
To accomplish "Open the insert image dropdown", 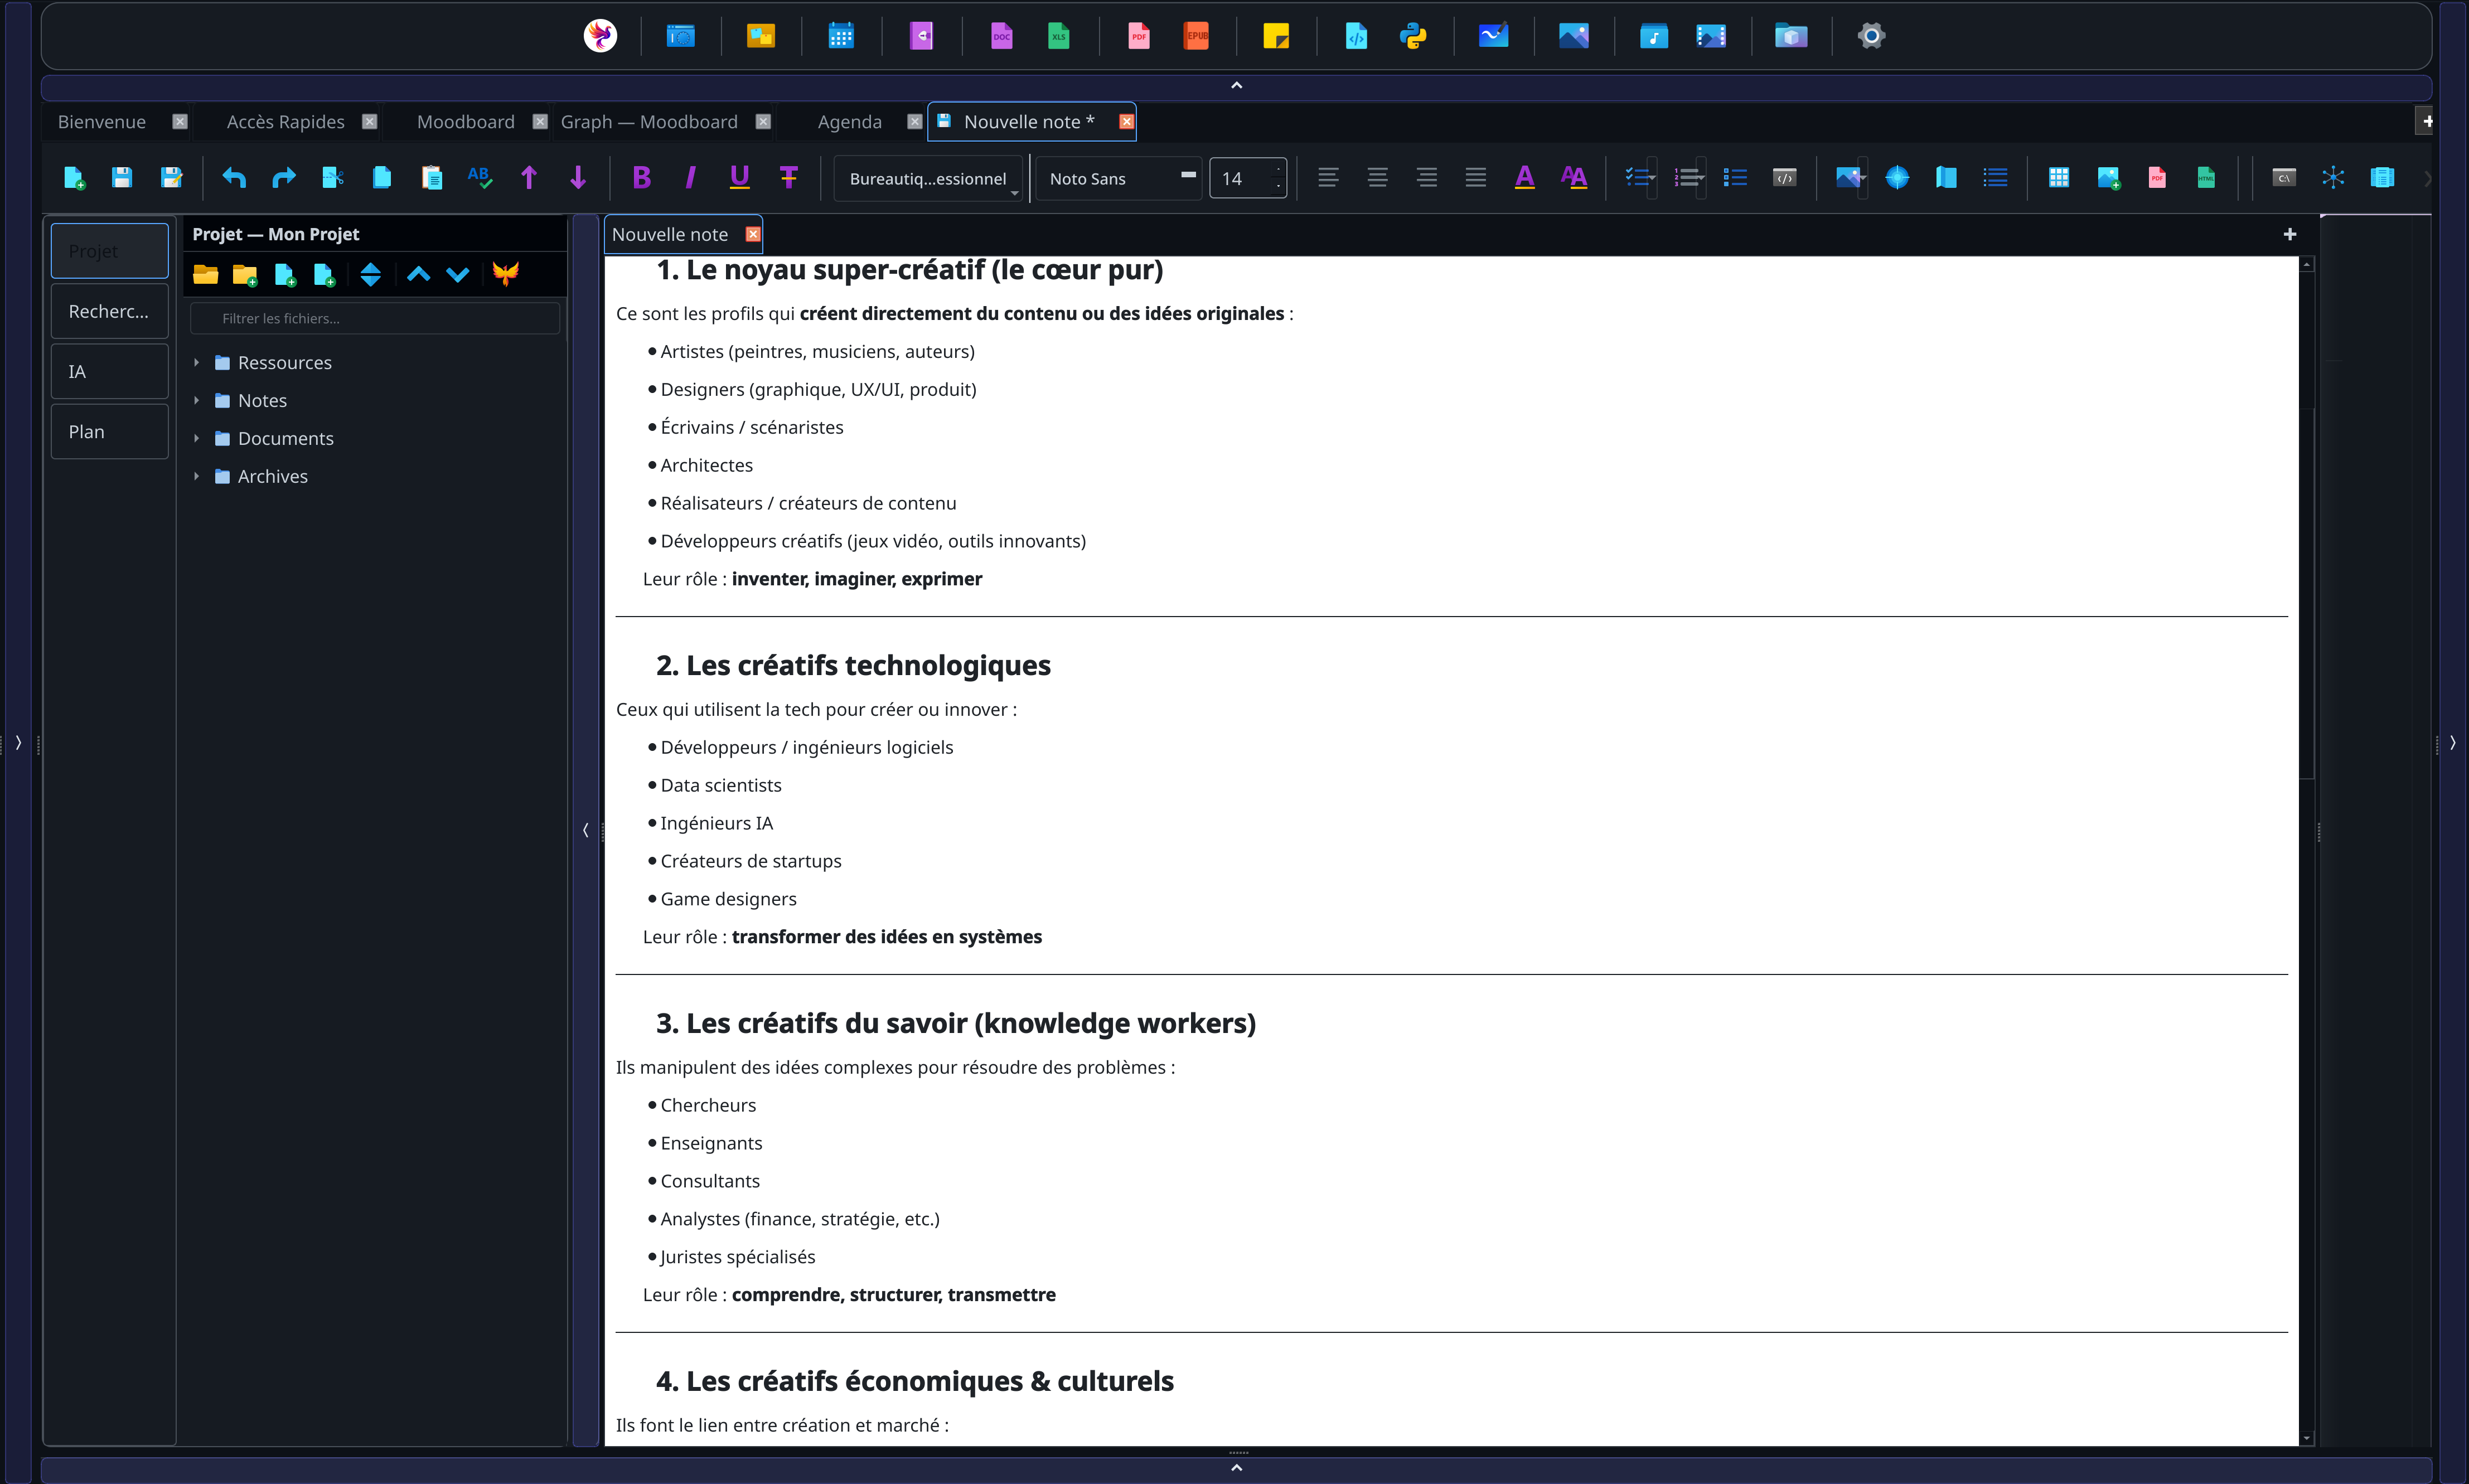I will coord(1863,179).
